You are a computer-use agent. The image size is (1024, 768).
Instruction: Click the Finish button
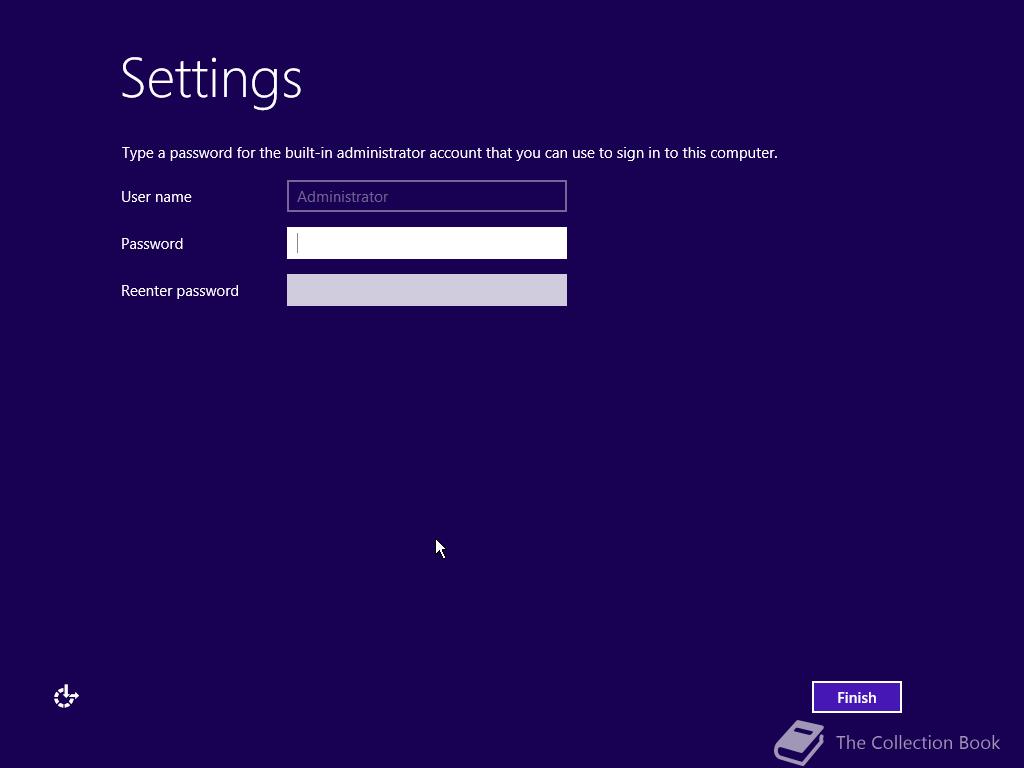click(x=856, y=697)
